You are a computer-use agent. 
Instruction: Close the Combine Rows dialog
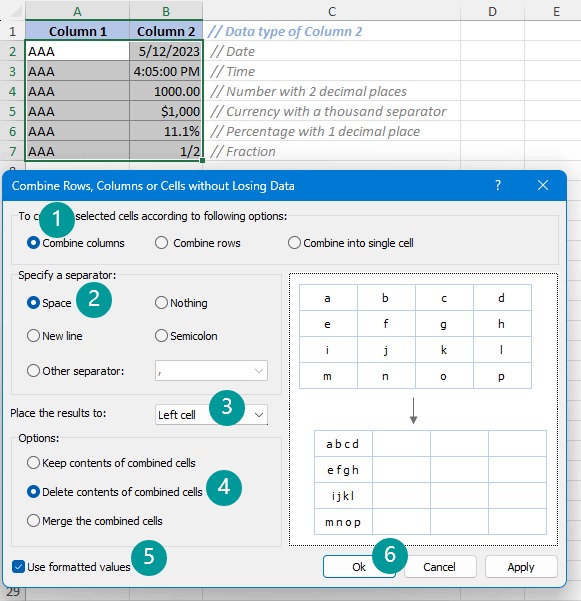[543, 186]
